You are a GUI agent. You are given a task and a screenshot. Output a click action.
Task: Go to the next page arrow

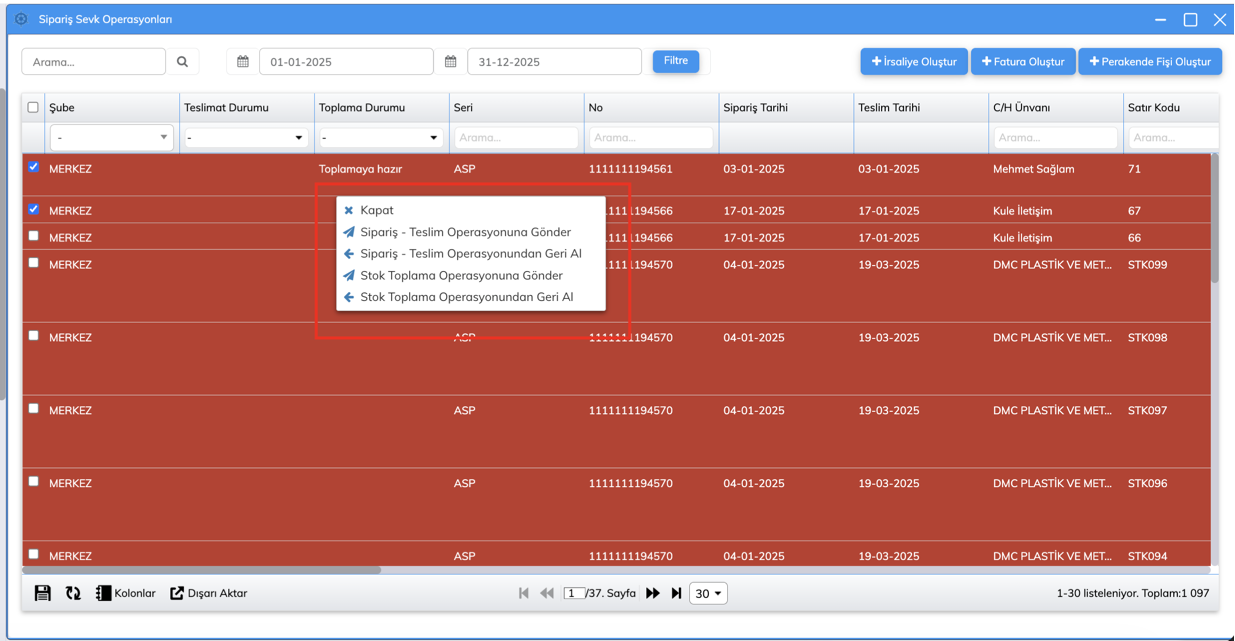[x=653, y=593]
